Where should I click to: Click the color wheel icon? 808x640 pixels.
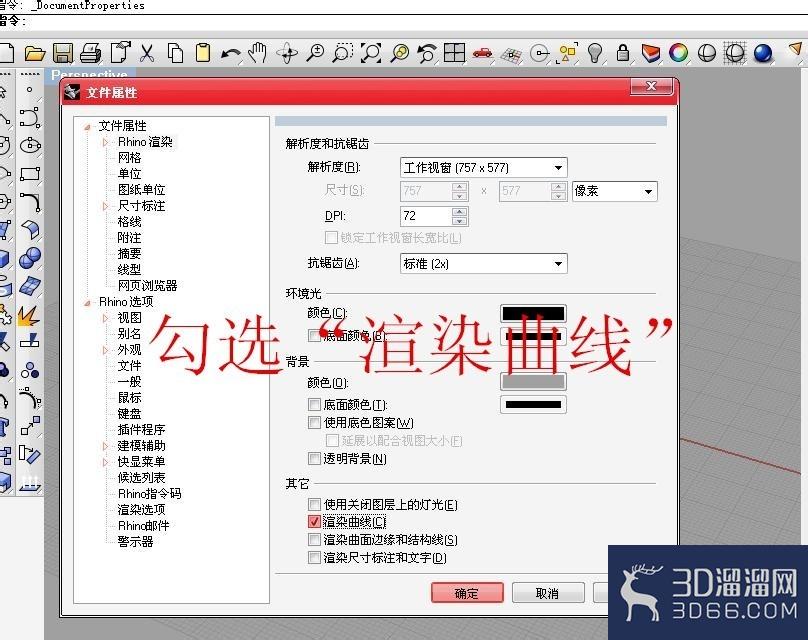tap(679, 53)
